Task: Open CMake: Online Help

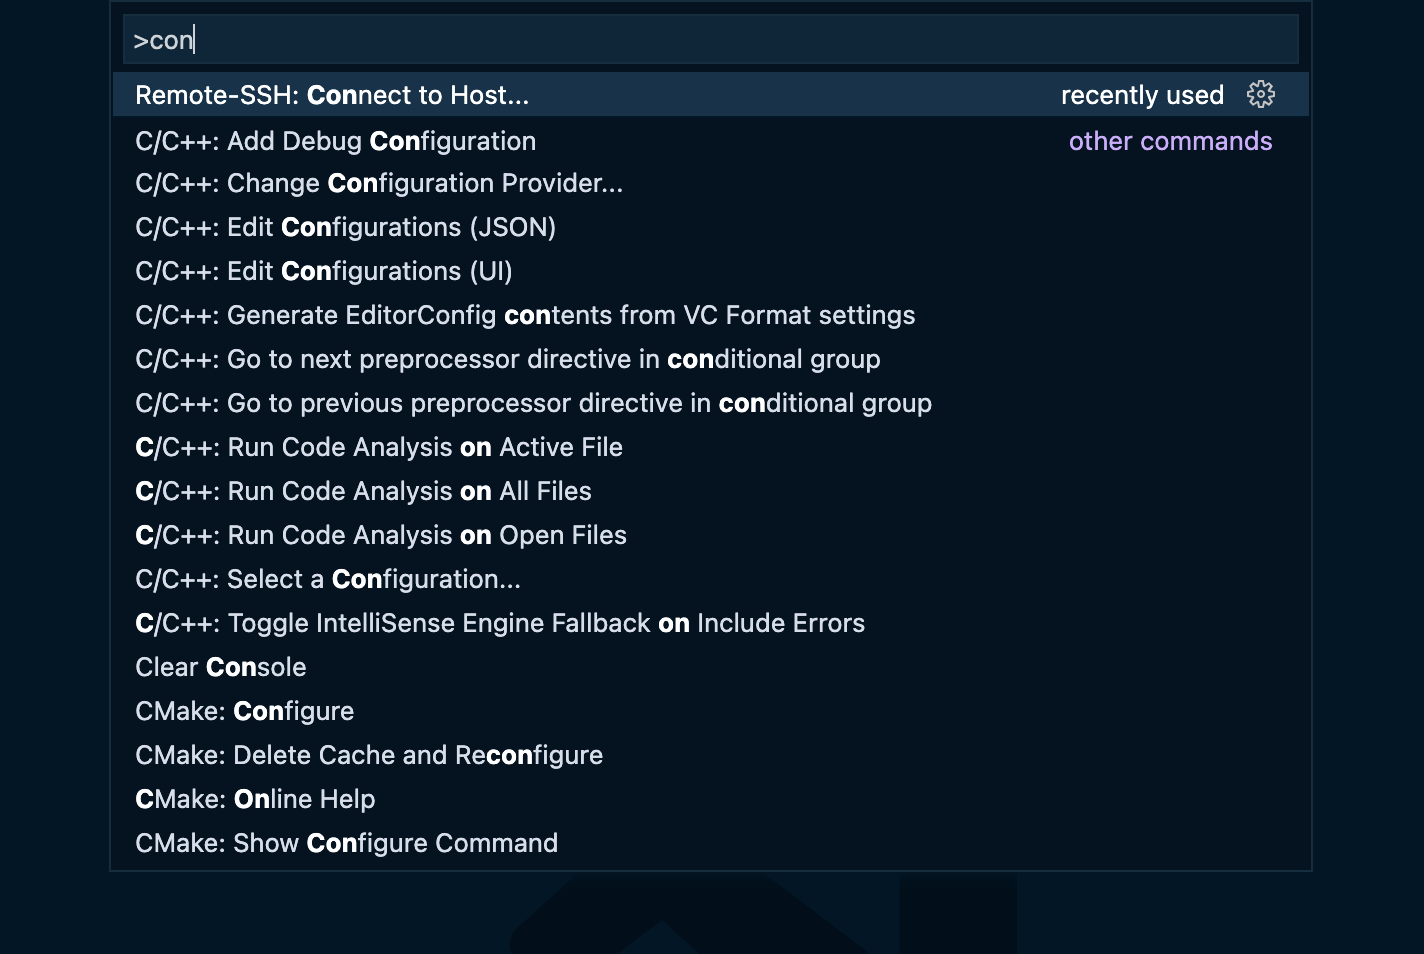Action: pyautogui.click(x=711, y=799)
